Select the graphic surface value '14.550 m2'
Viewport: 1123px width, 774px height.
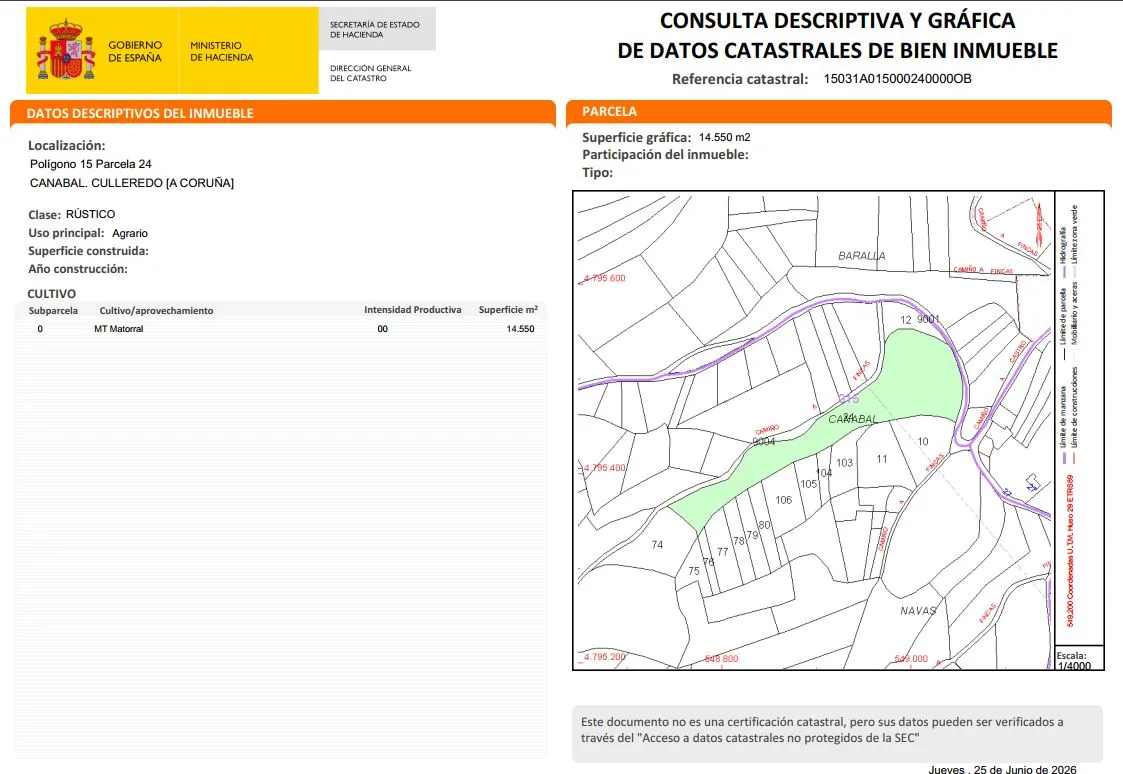tap(725, 137)
